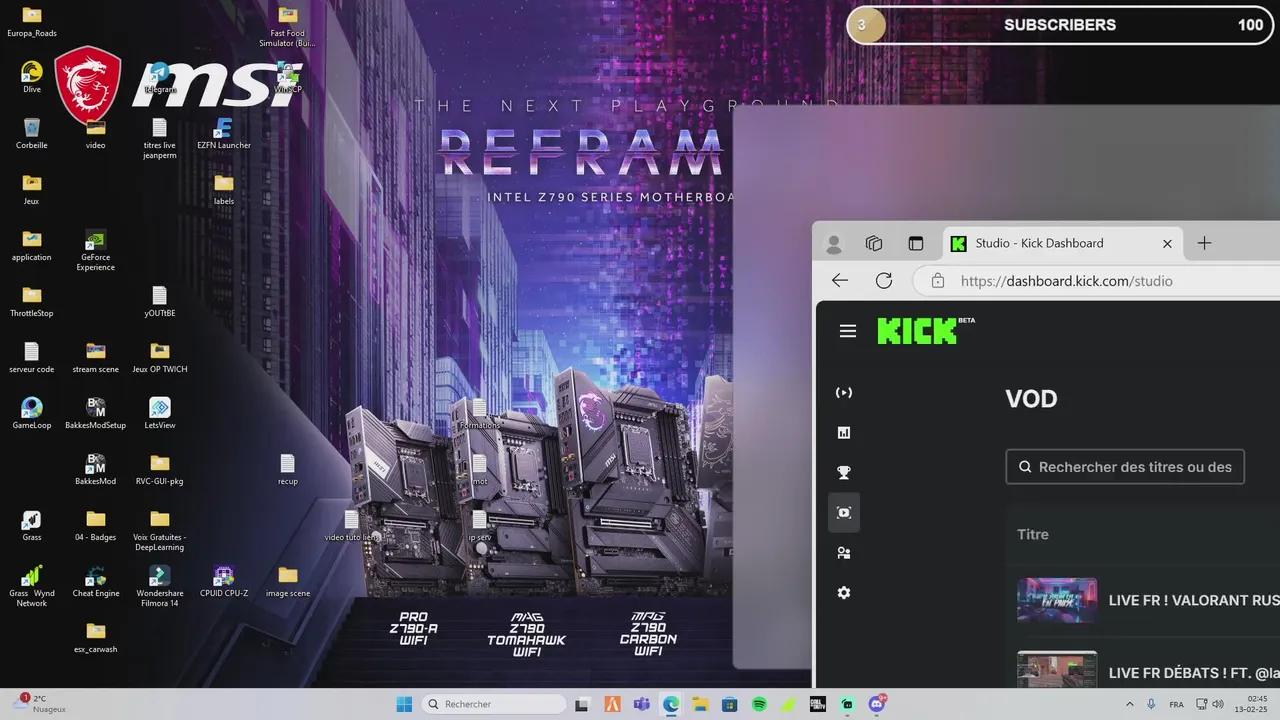Open a new browser tab
Viewport: 1280px width, 720px height.
click(1204, 242)
